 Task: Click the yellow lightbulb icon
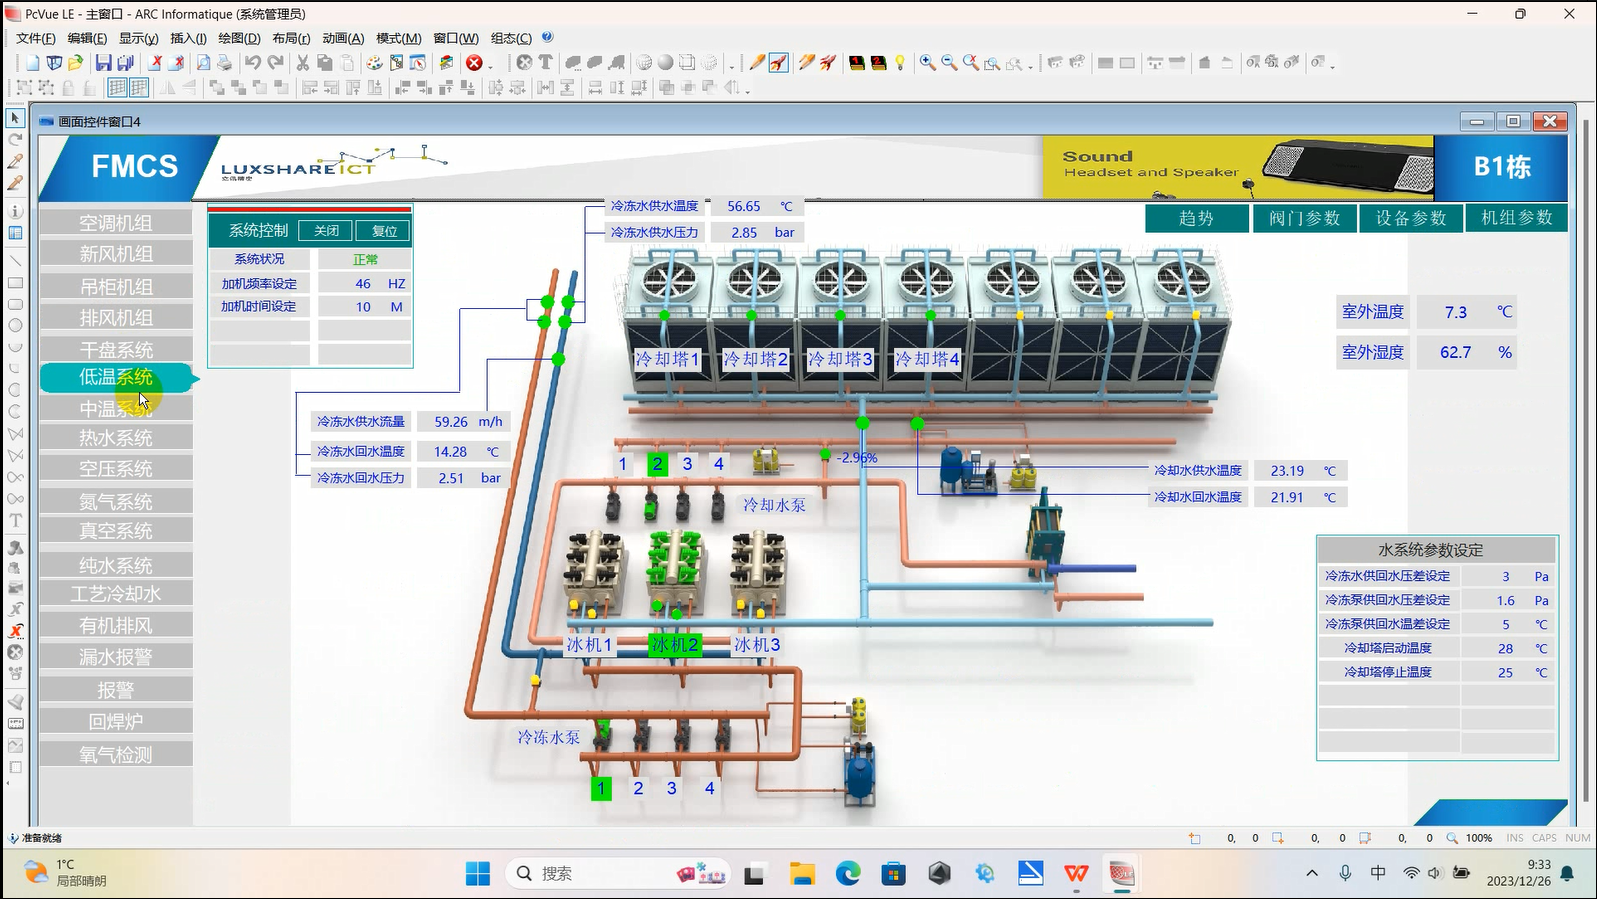(900, 63)
